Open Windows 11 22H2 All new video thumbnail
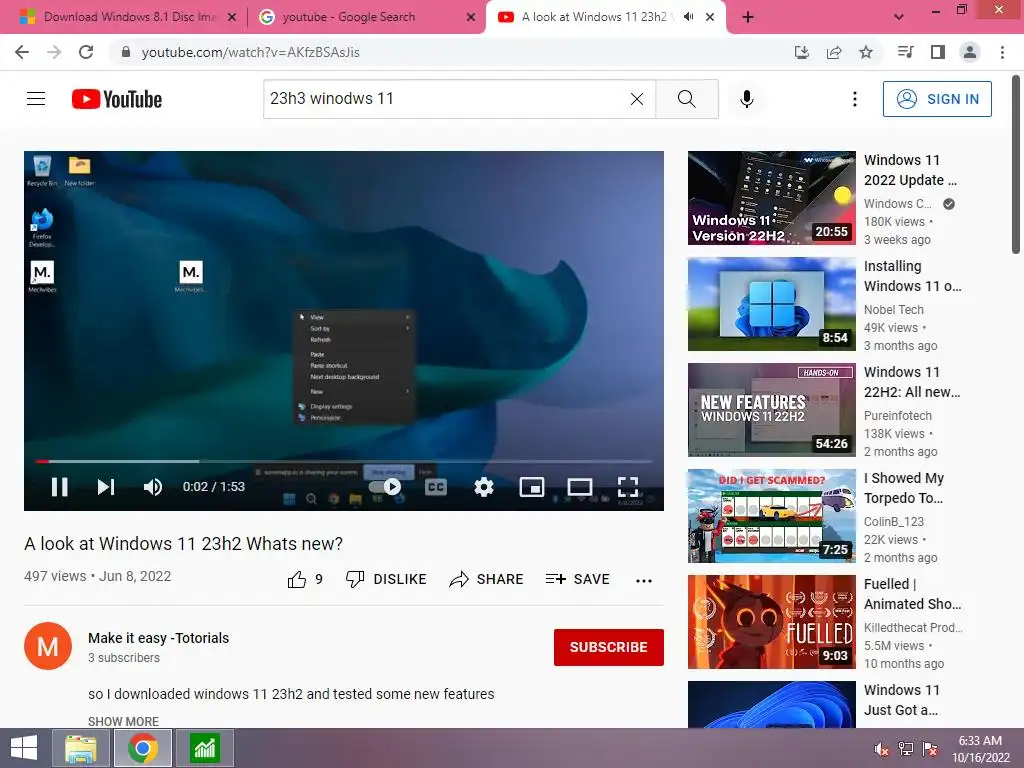The image size is (1024, 768). point(772,410)
